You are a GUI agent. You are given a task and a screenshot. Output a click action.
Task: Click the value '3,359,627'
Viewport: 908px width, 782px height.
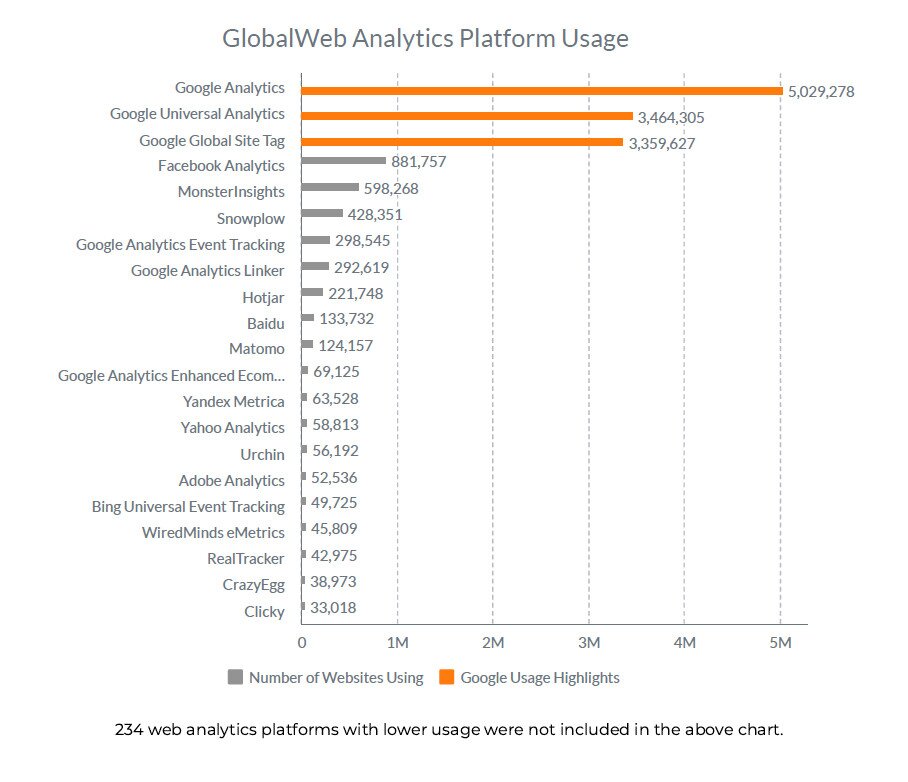click(x=662, y=144)
